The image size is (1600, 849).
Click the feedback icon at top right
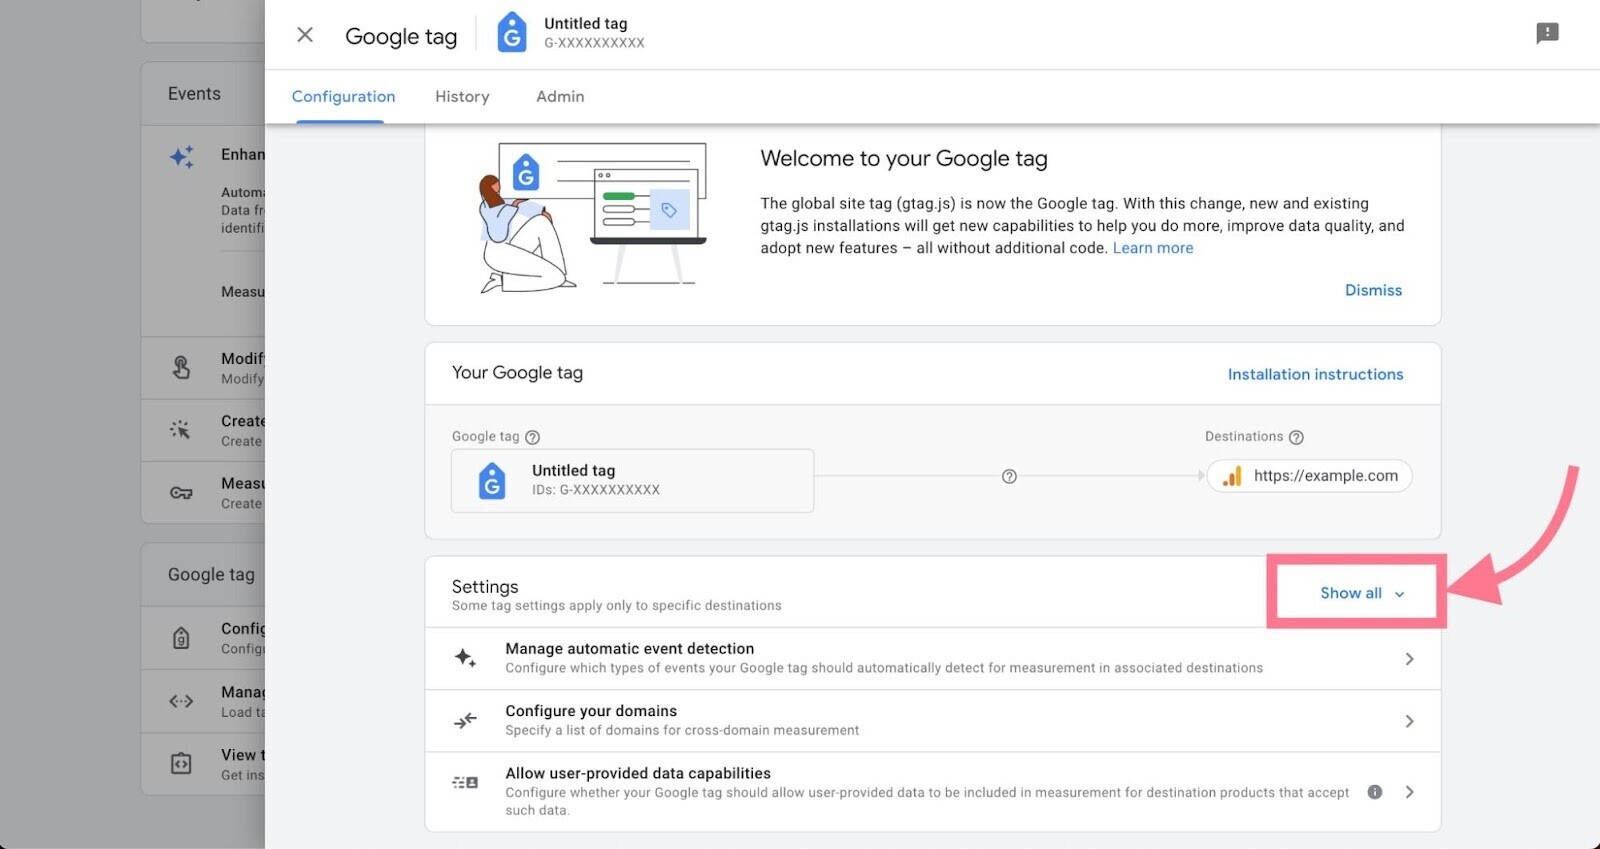(x=1547, y=33)
